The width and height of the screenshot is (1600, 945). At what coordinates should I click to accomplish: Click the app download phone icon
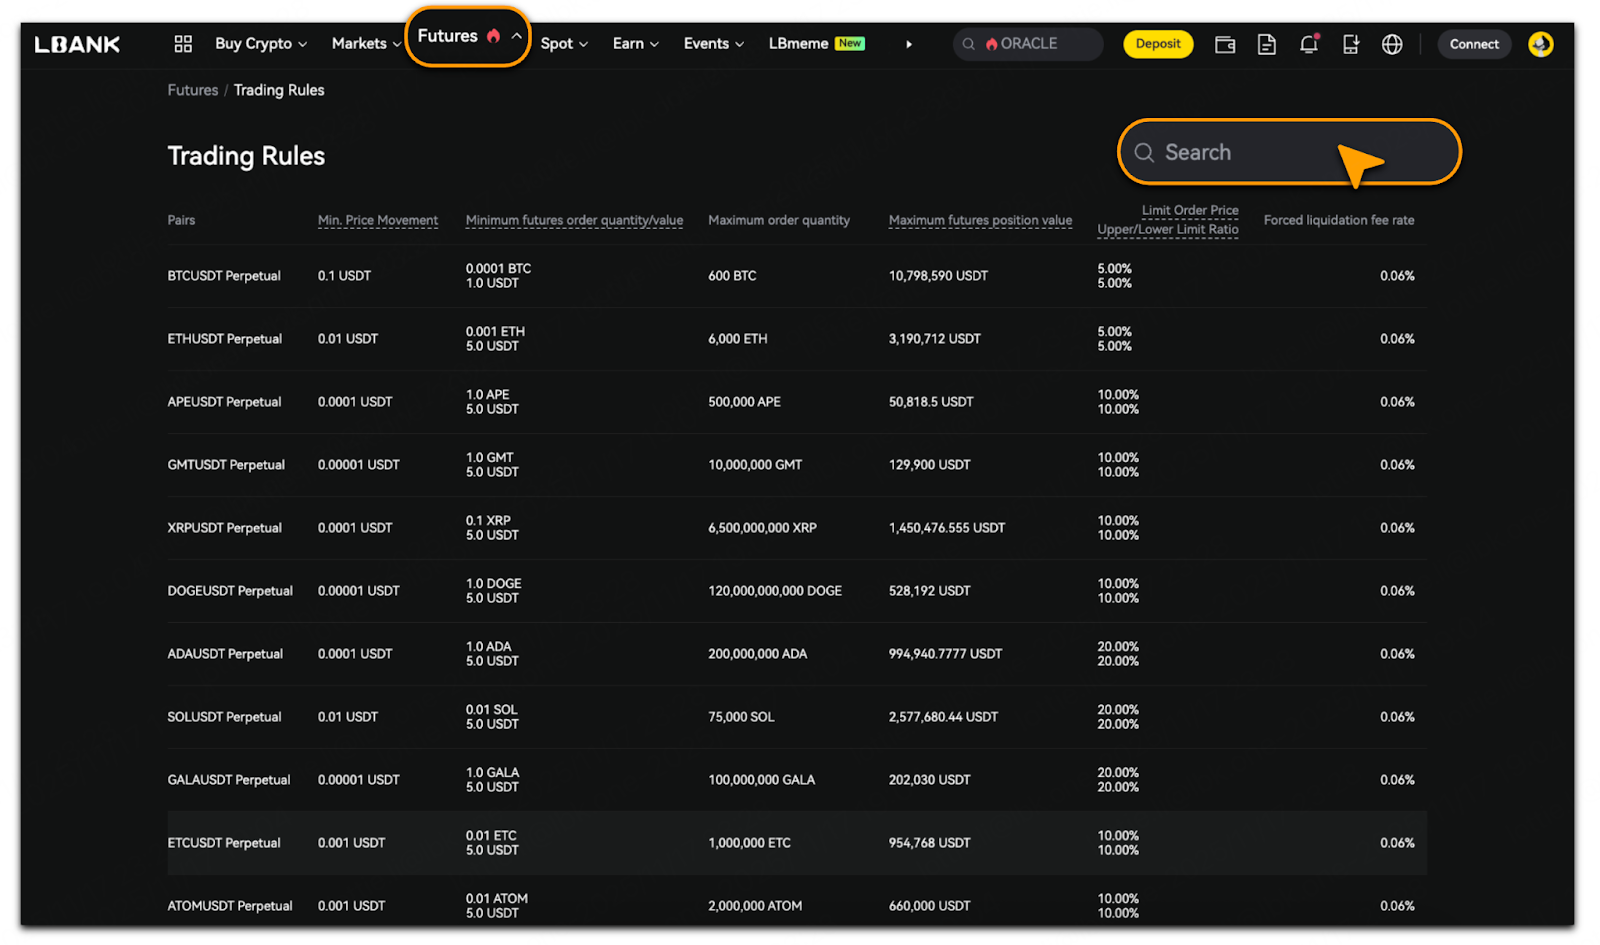(1350, 44)
